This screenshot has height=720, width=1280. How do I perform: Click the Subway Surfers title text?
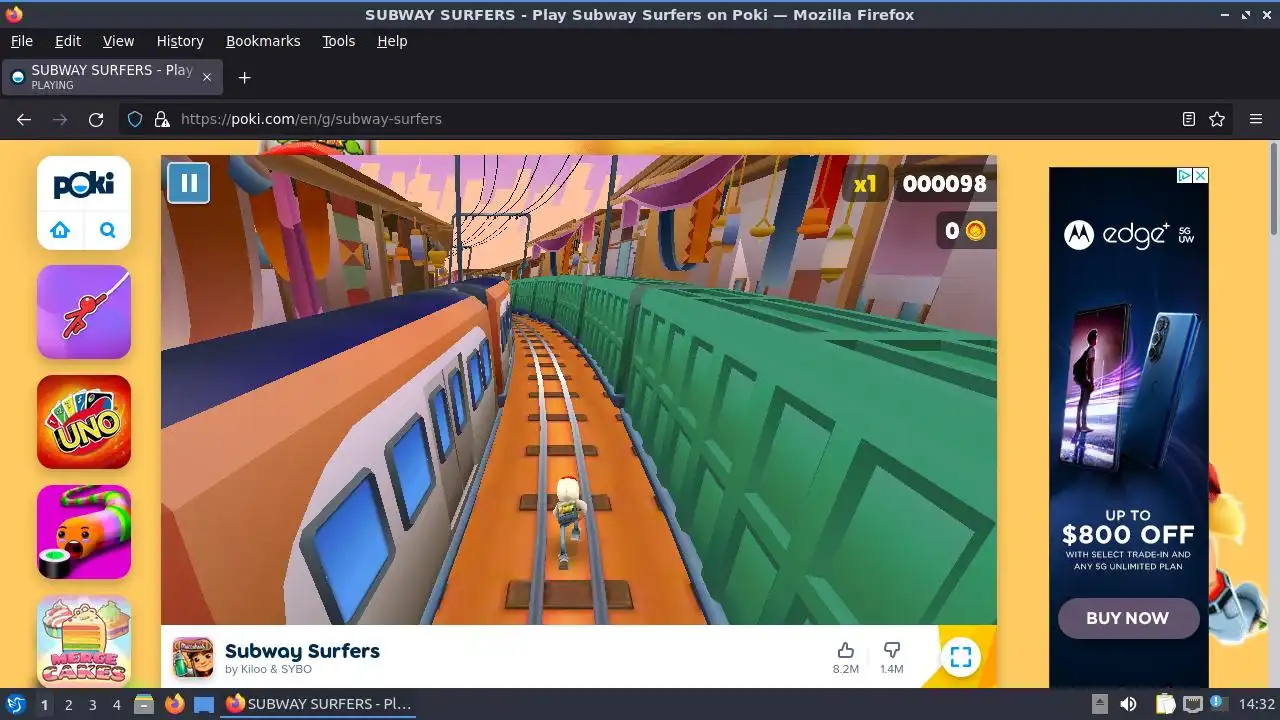pos(302,651)
